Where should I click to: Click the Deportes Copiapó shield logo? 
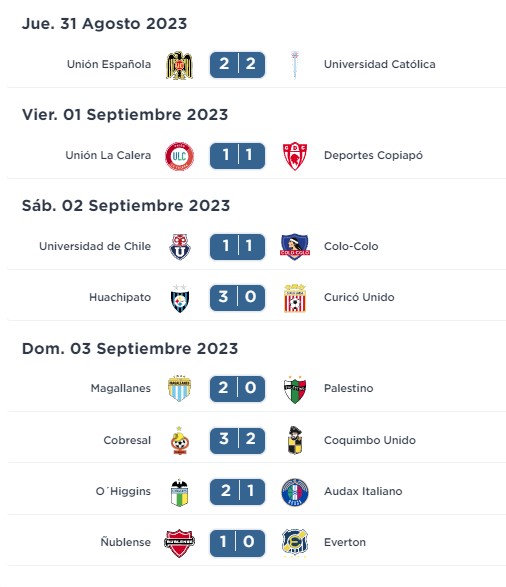click(295, 156)
